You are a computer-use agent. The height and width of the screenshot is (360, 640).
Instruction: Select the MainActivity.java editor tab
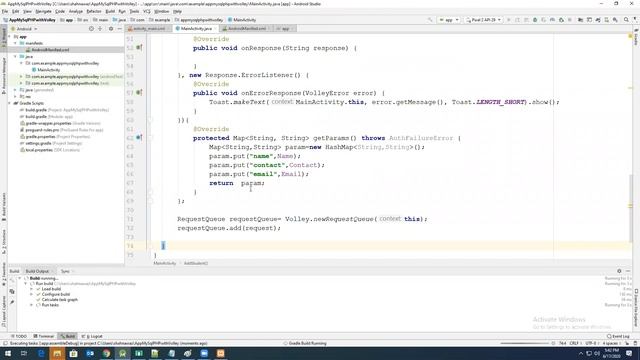click(x=196, y=29)
